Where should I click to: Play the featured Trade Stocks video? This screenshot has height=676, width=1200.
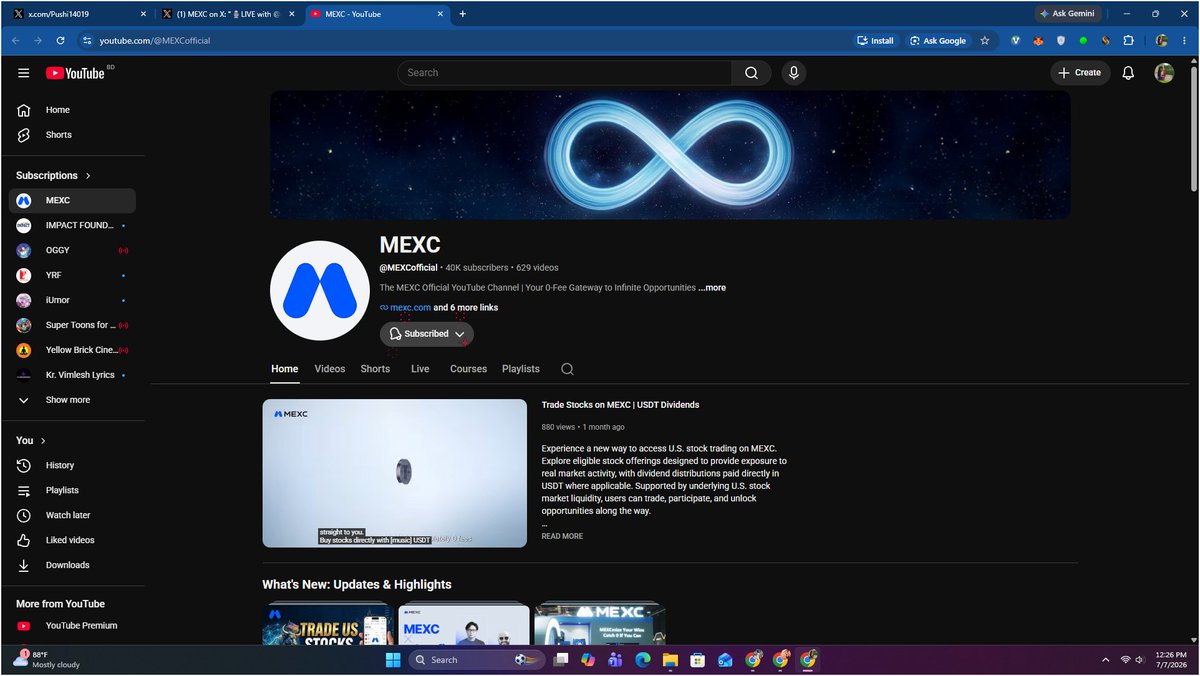(395, 474)
